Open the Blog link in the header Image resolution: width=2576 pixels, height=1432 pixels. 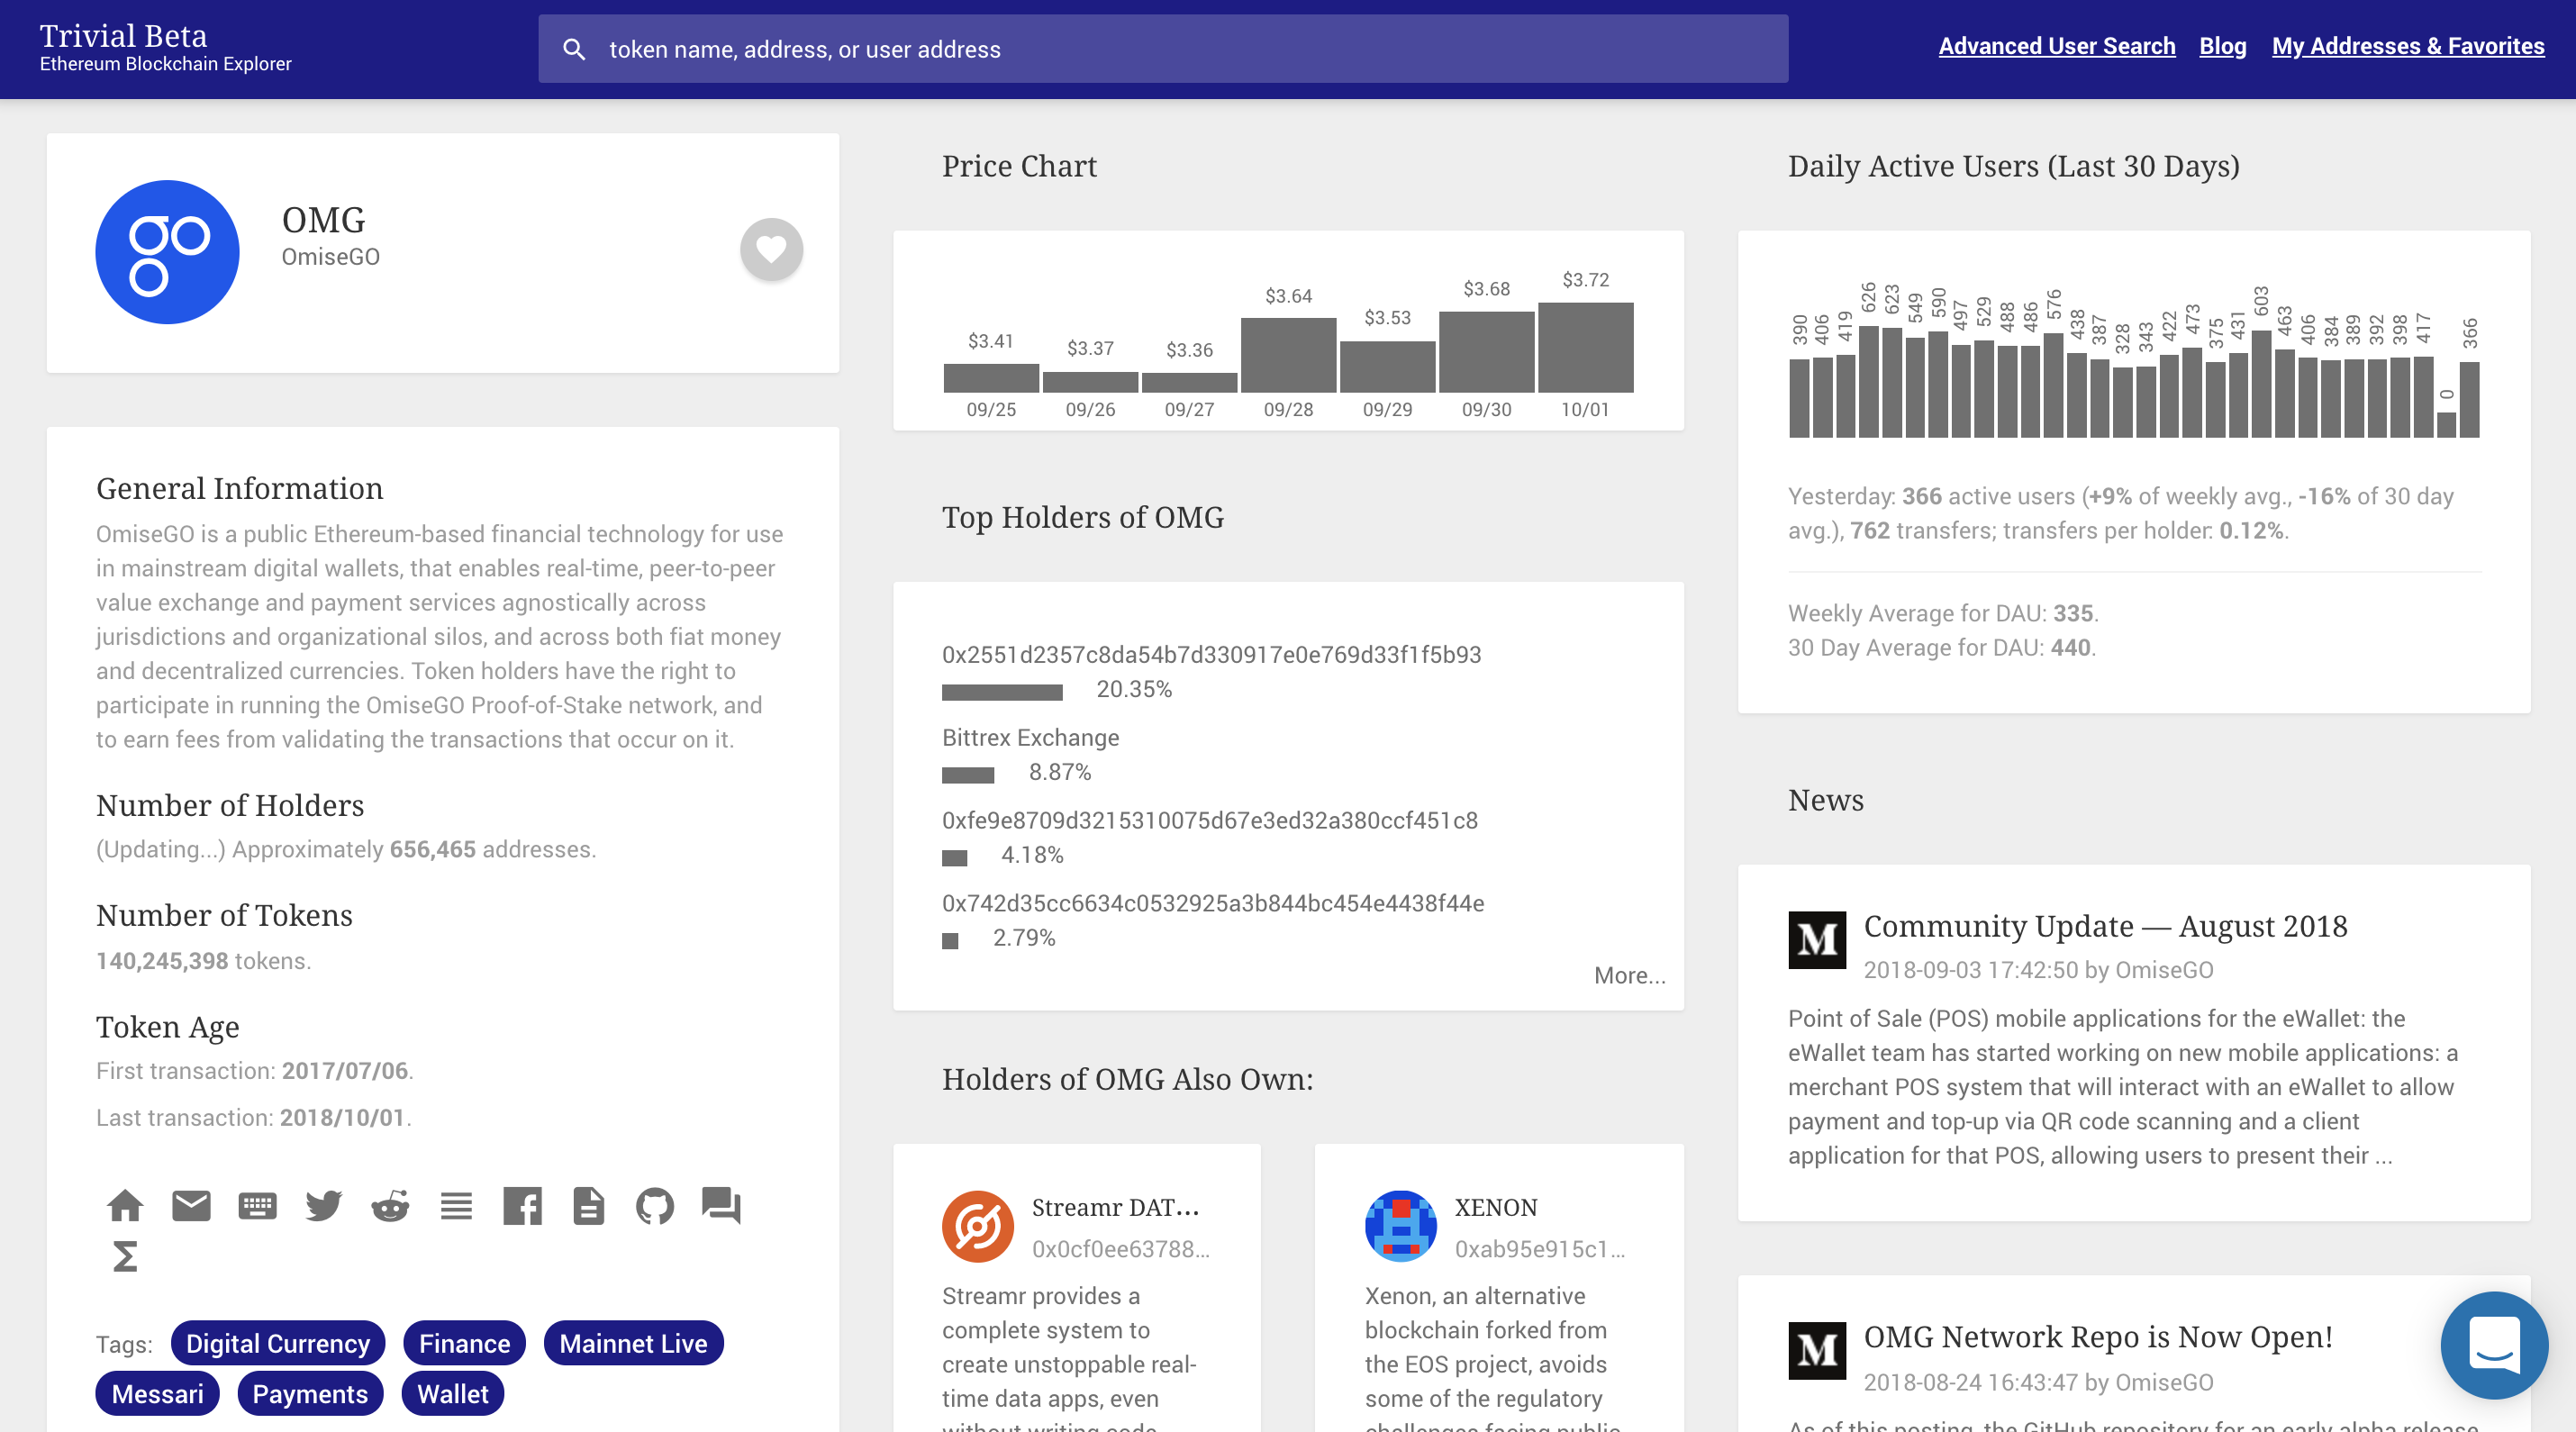(2223, 46)
